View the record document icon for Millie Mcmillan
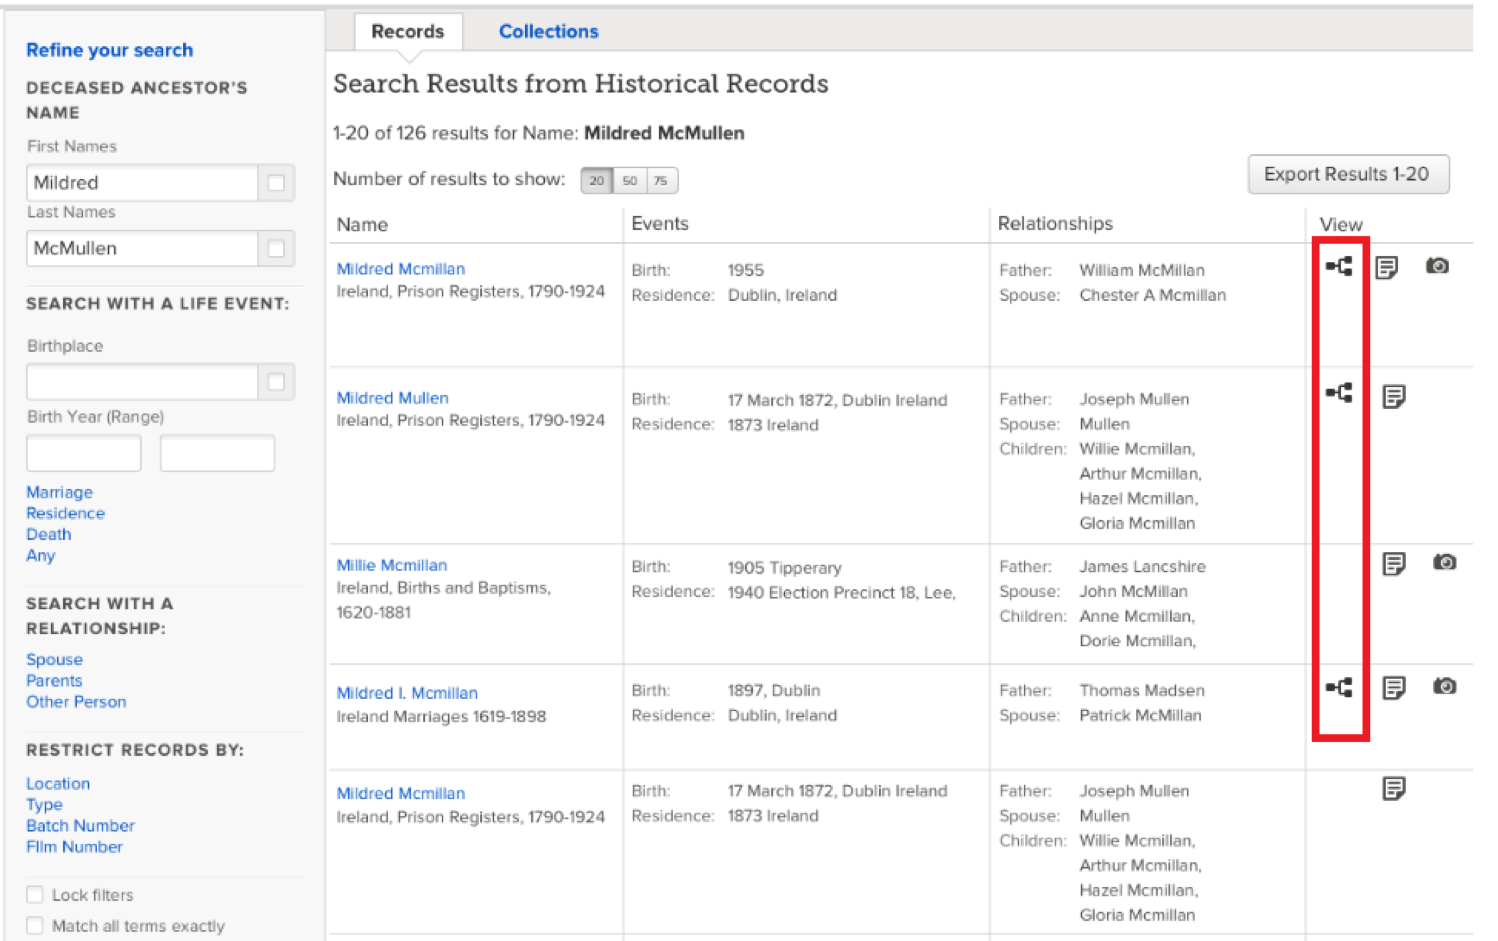 point(1394,563)
